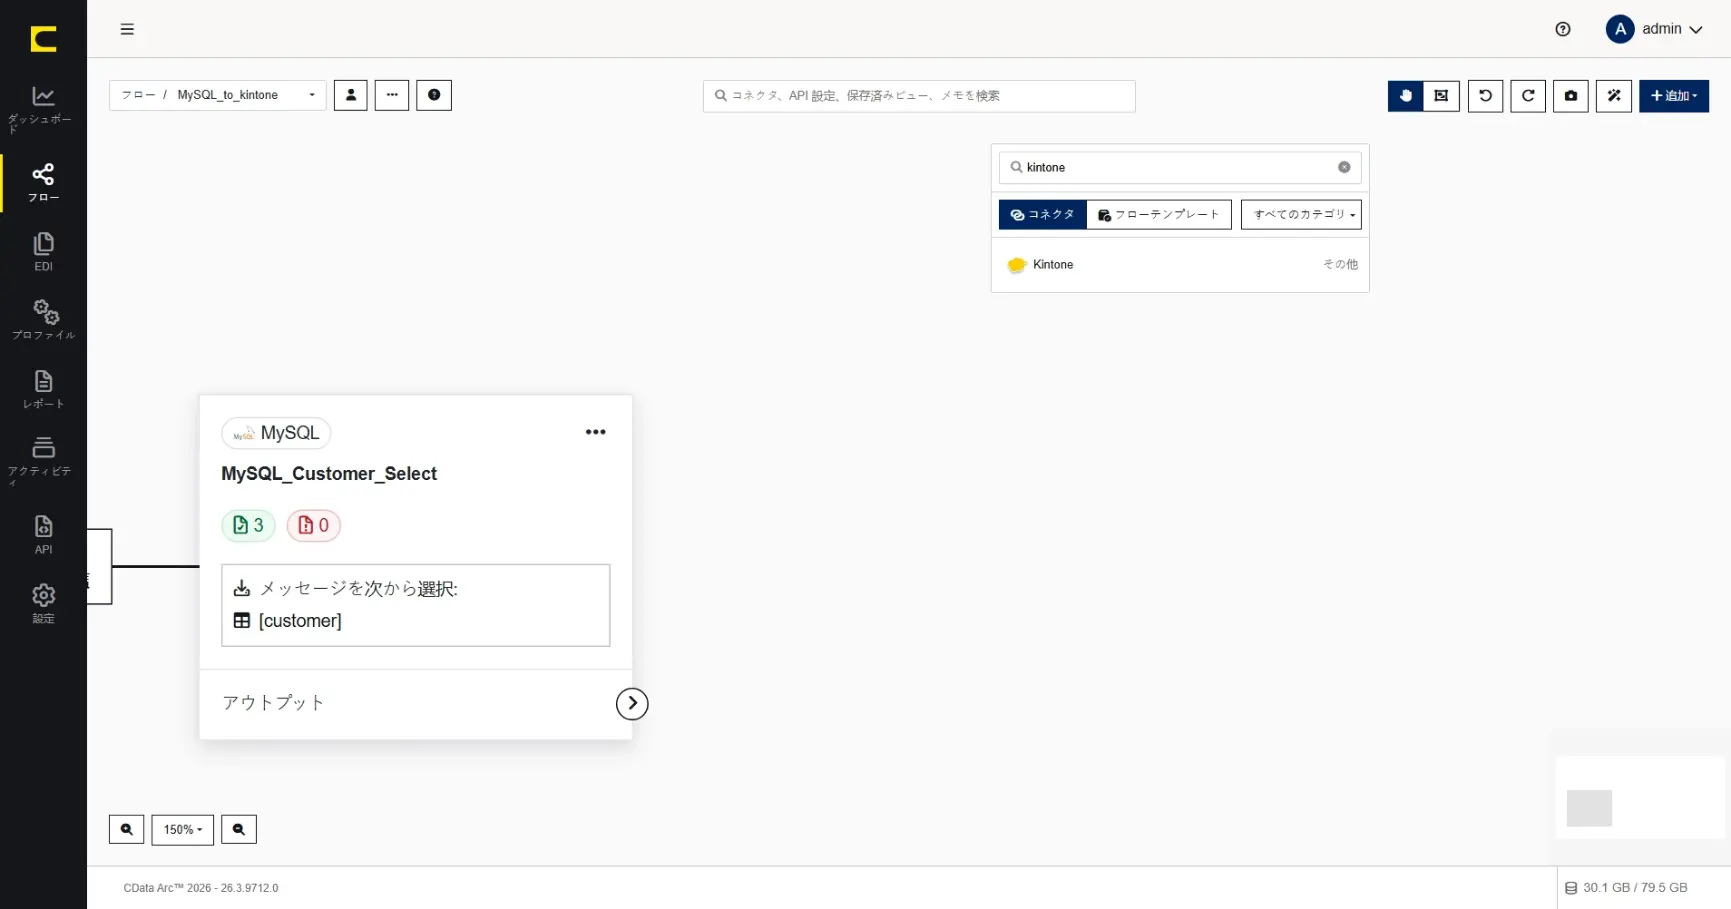Open the Dashboard (ダッシュボード) page
Screen dimensions: 1731x909
(43, 108)
